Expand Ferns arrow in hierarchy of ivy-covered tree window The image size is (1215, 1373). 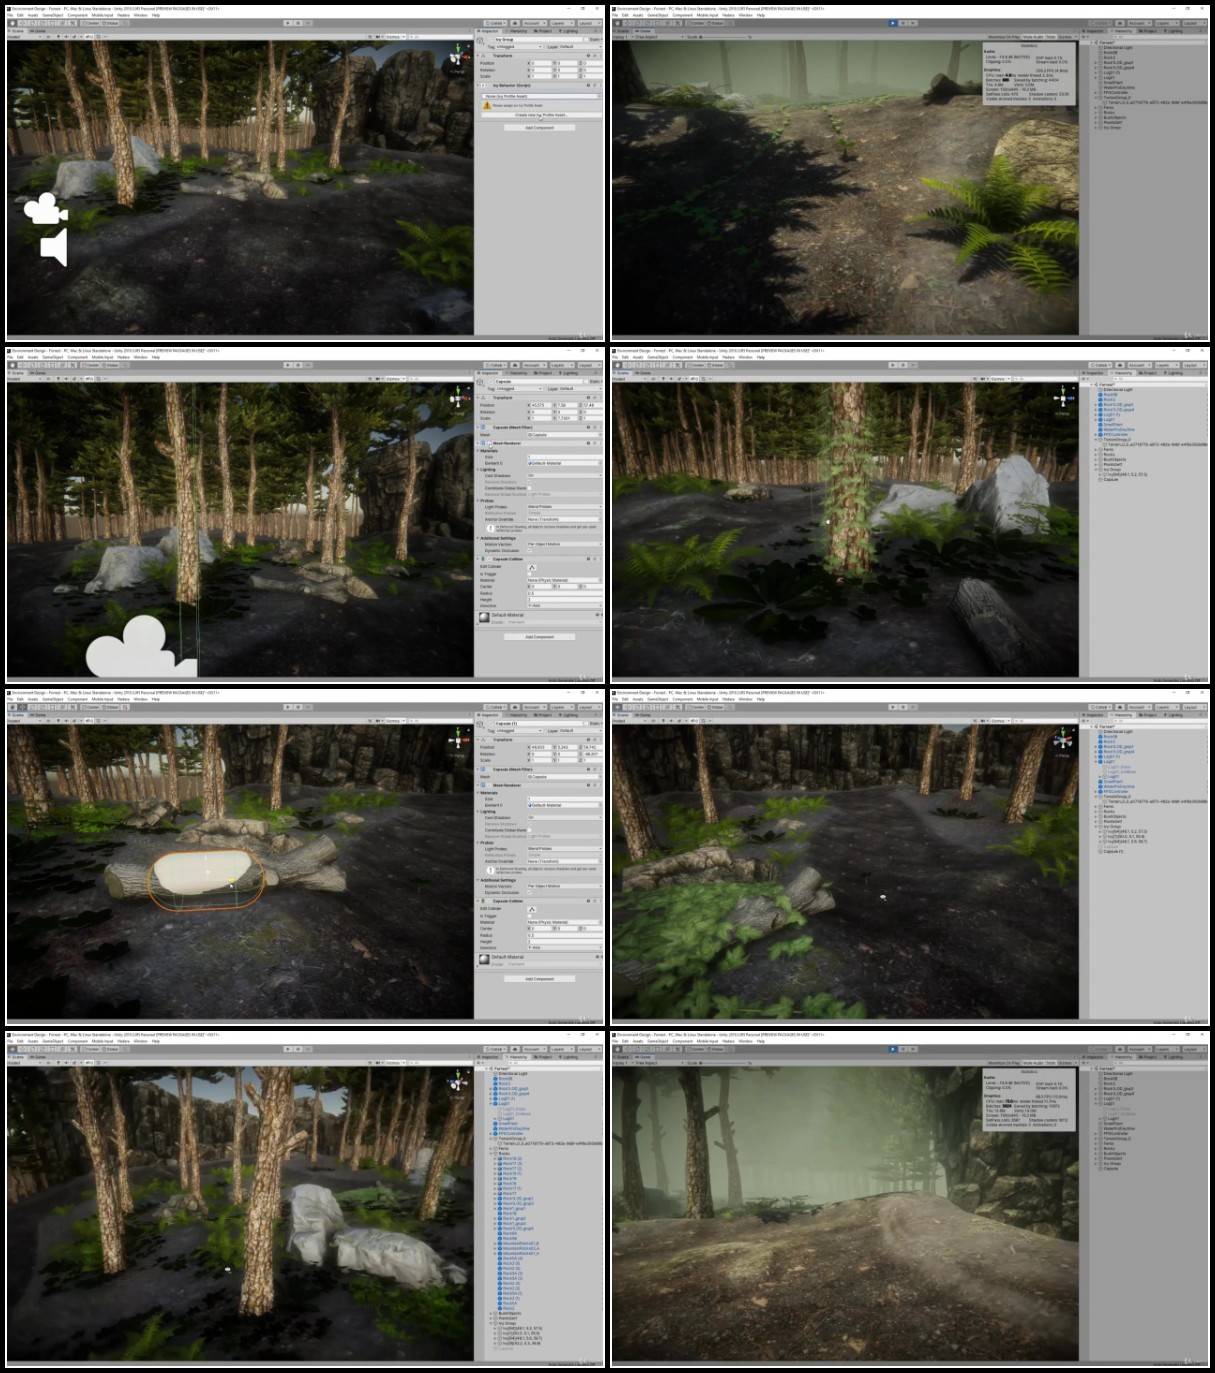(1095, 449)
